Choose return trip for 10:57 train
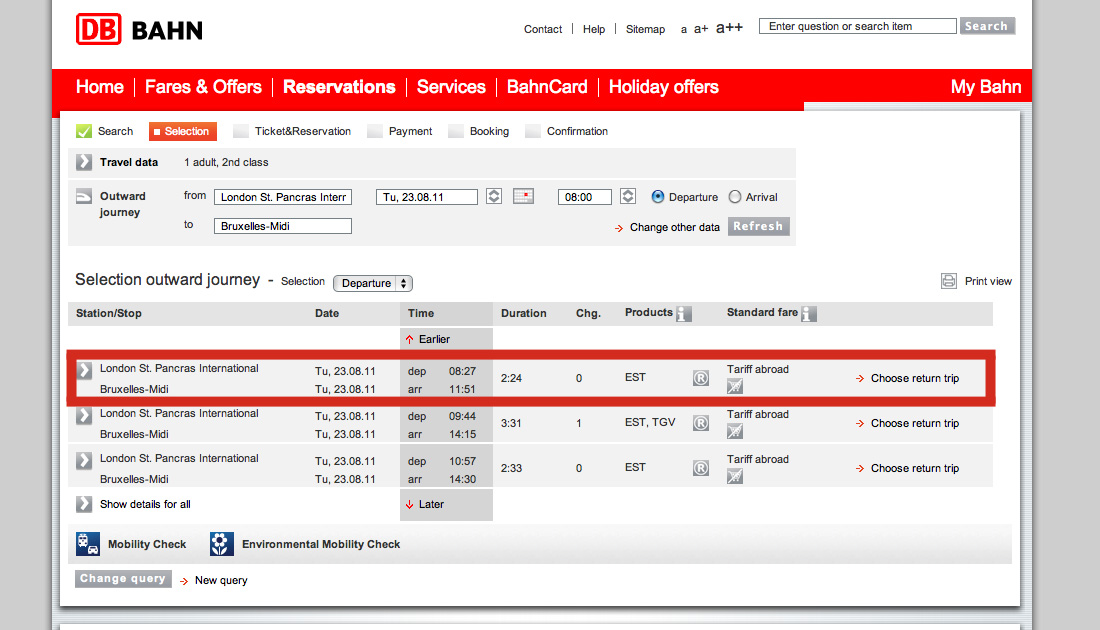 (x=914, y=468)
